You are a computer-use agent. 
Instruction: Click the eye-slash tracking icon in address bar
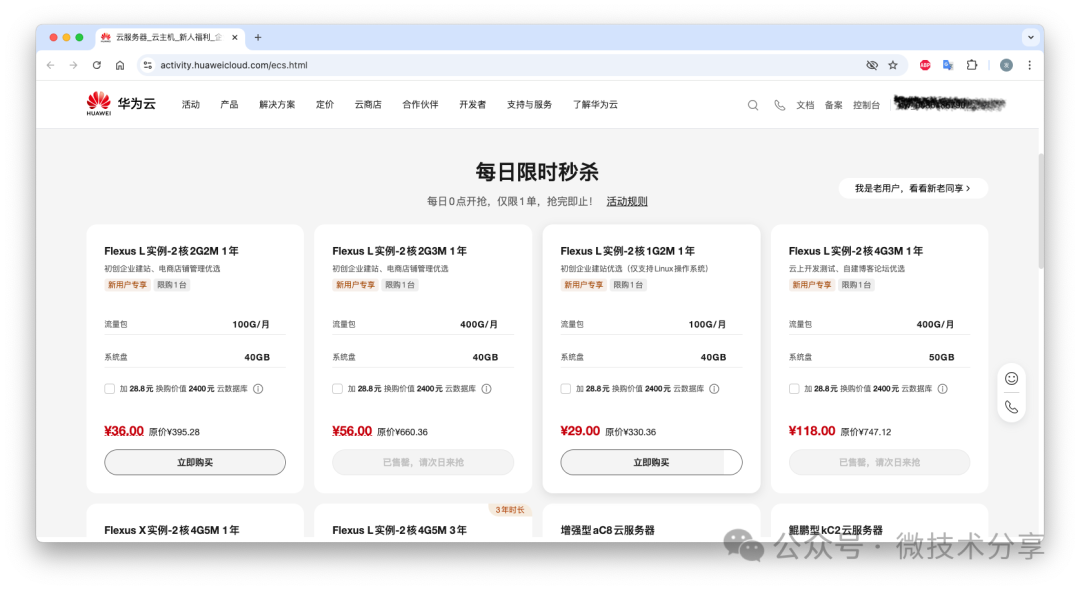coord(872,65)
